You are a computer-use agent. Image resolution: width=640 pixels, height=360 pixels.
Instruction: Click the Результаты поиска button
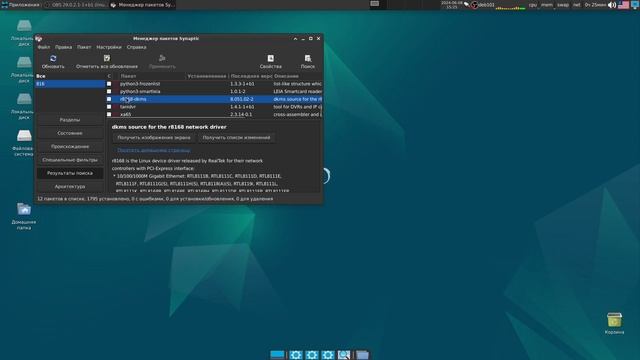coord(70,173)
